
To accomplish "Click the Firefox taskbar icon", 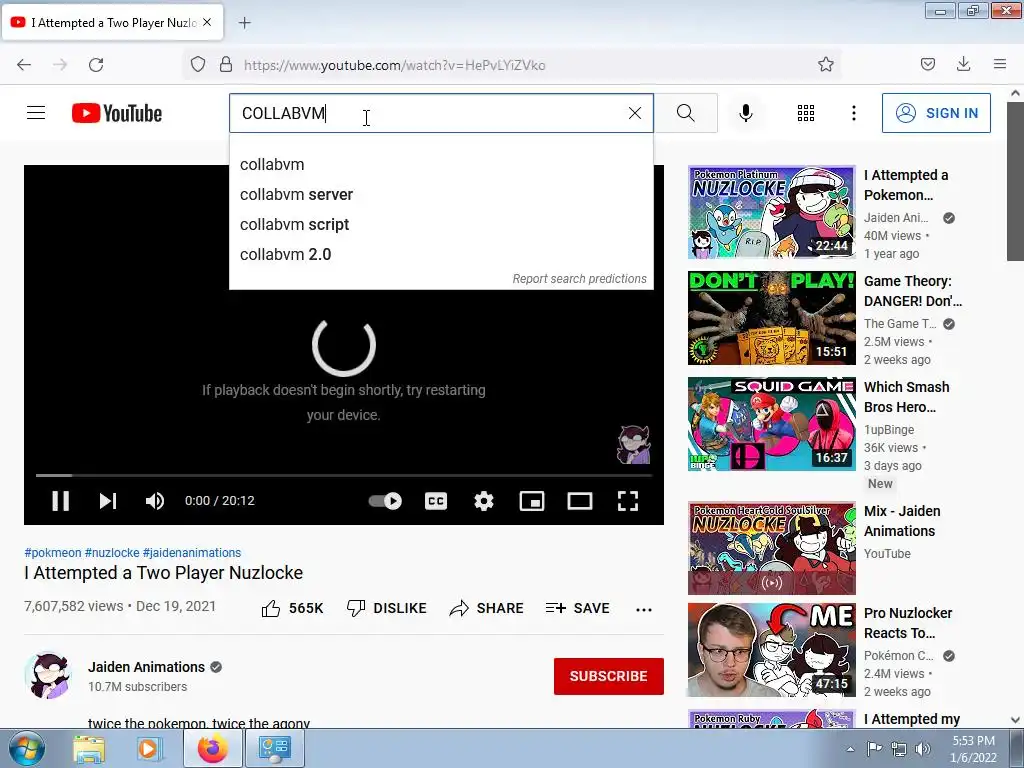I will click(212, 748).
